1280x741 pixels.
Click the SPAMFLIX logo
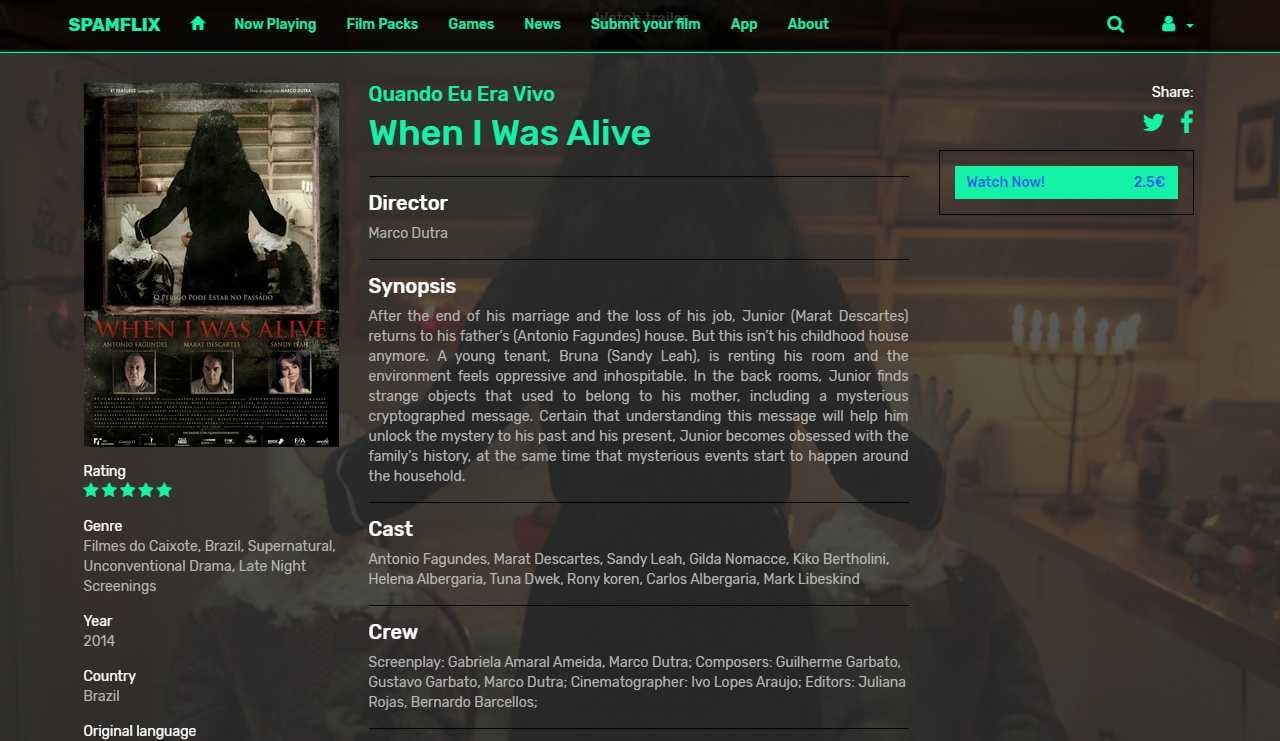(x=114, y=24)
